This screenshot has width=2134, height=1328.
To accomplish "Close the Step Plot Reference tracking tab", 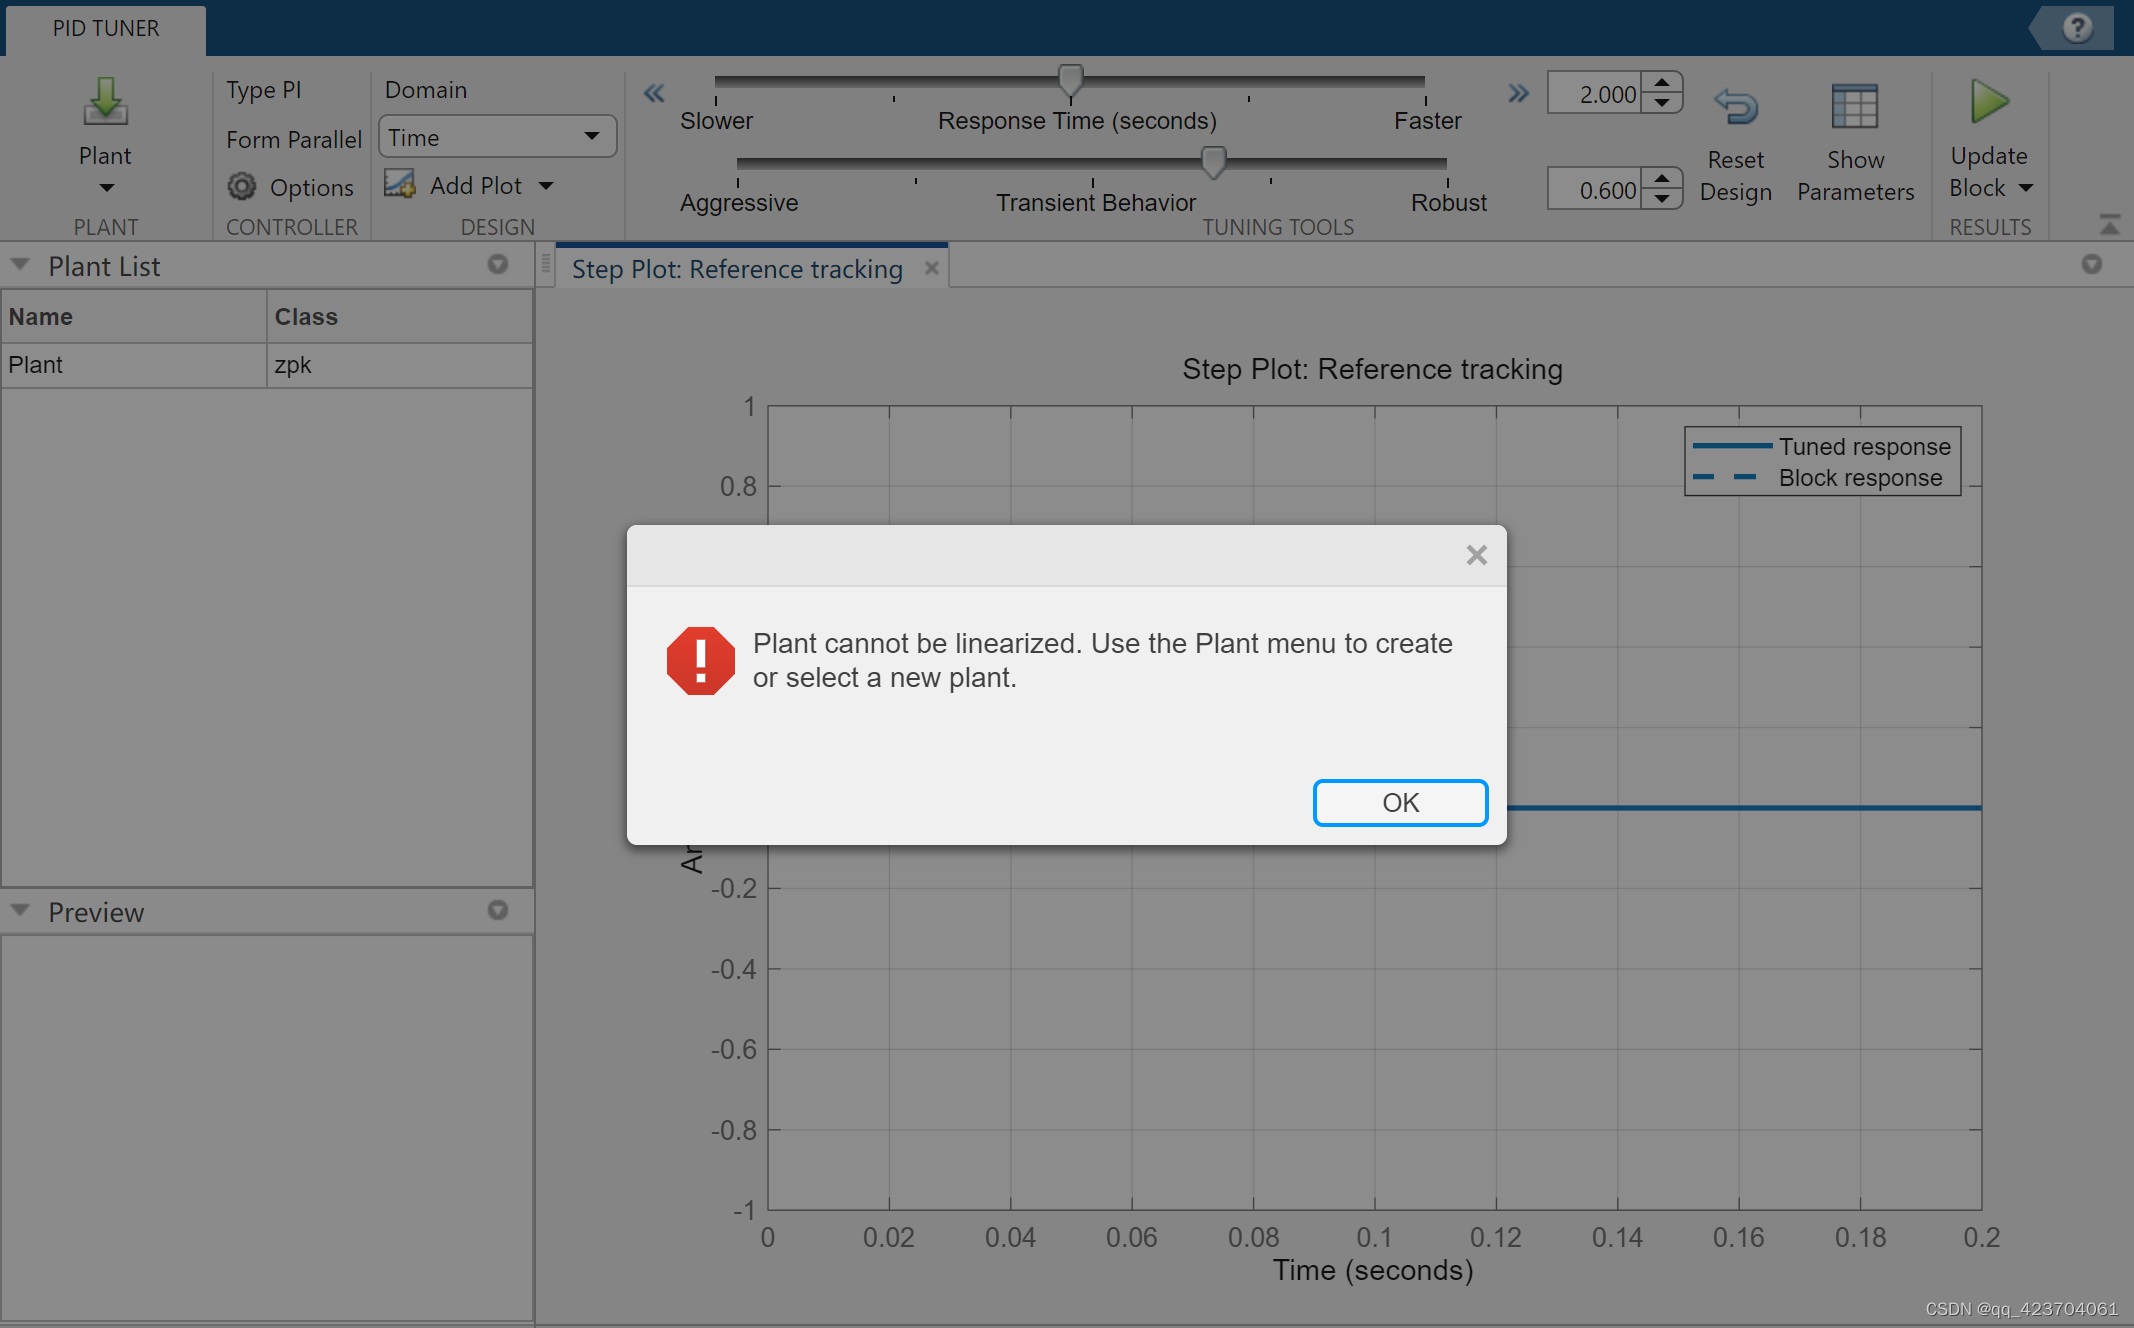I will 931,268.
